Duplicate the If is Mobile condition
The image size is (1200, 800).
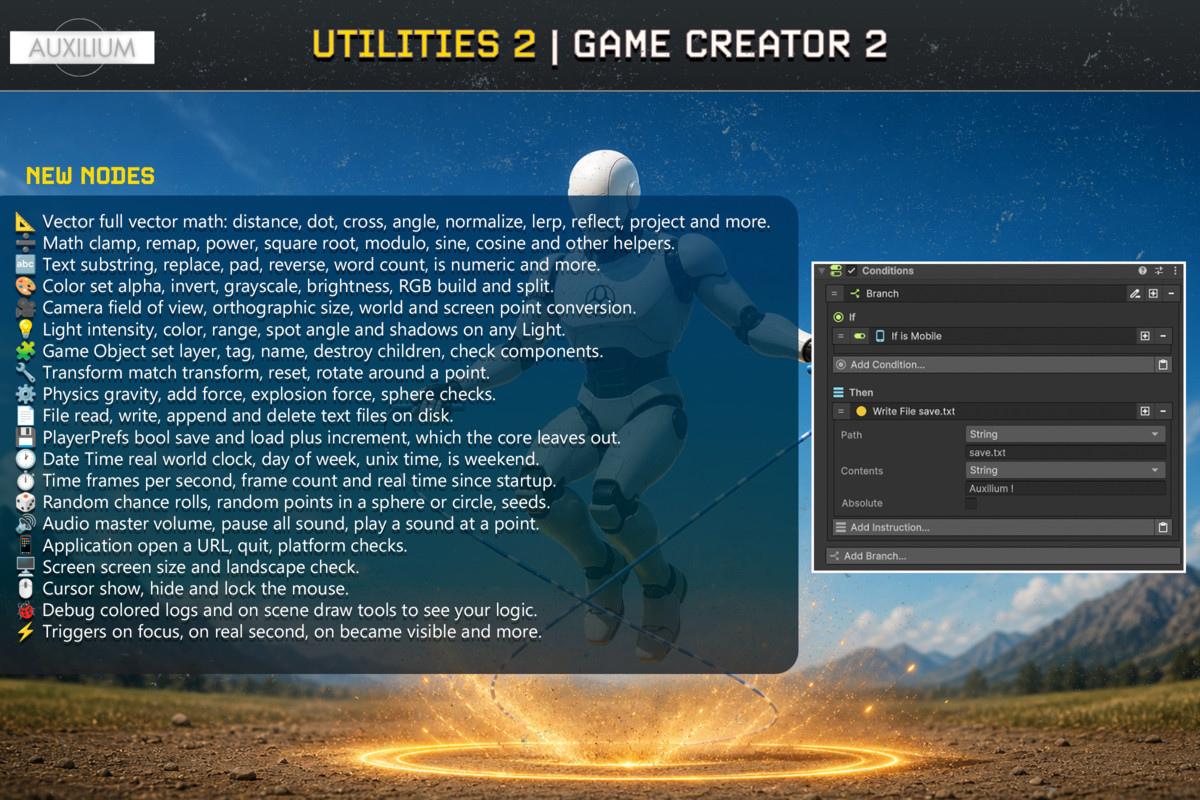(x=1145, y=336)
